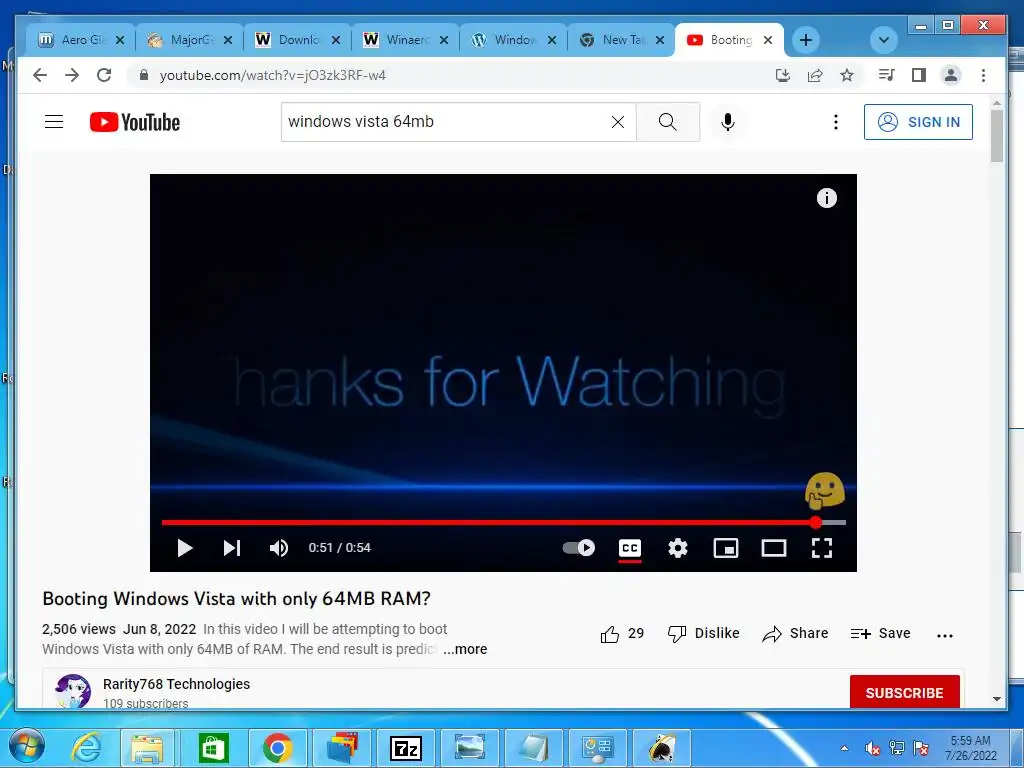
Task: Open Windows Explorer folder on taskbar
Action: pos(148,748)
